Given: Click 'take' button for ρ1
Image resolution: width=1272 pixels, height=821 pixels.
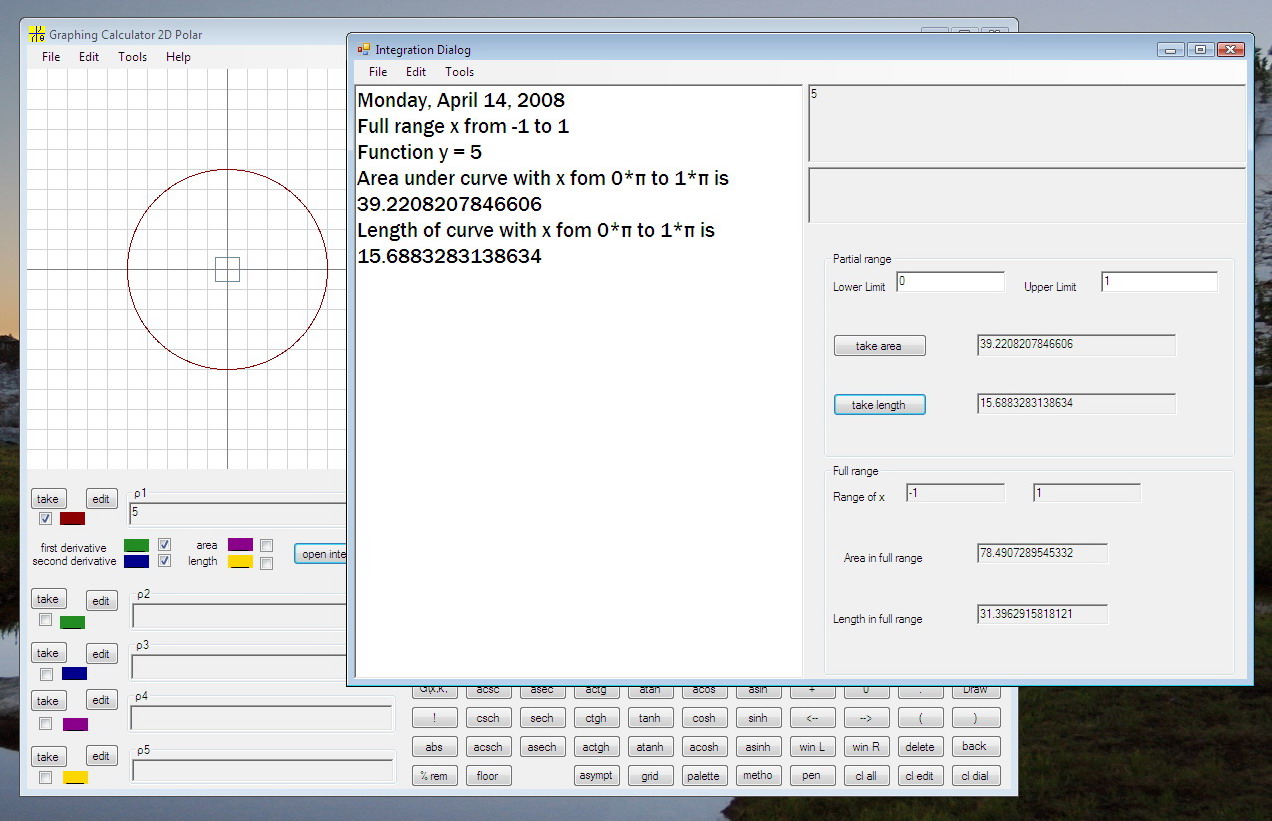Looking at the screenshot, I should click(47, 499).
